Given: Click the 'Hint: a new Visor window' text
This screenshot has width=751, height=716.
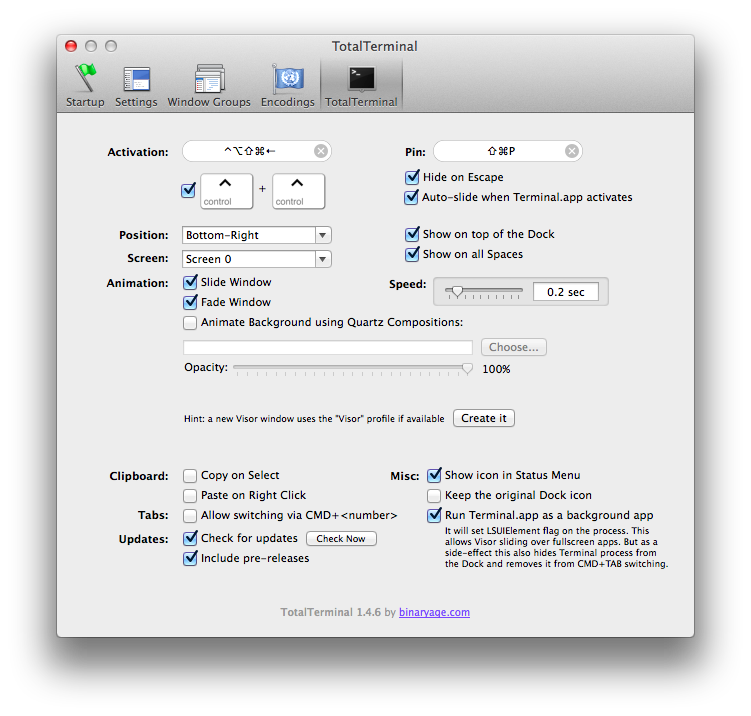Looking at the screenshot, I should coord(314,419).
